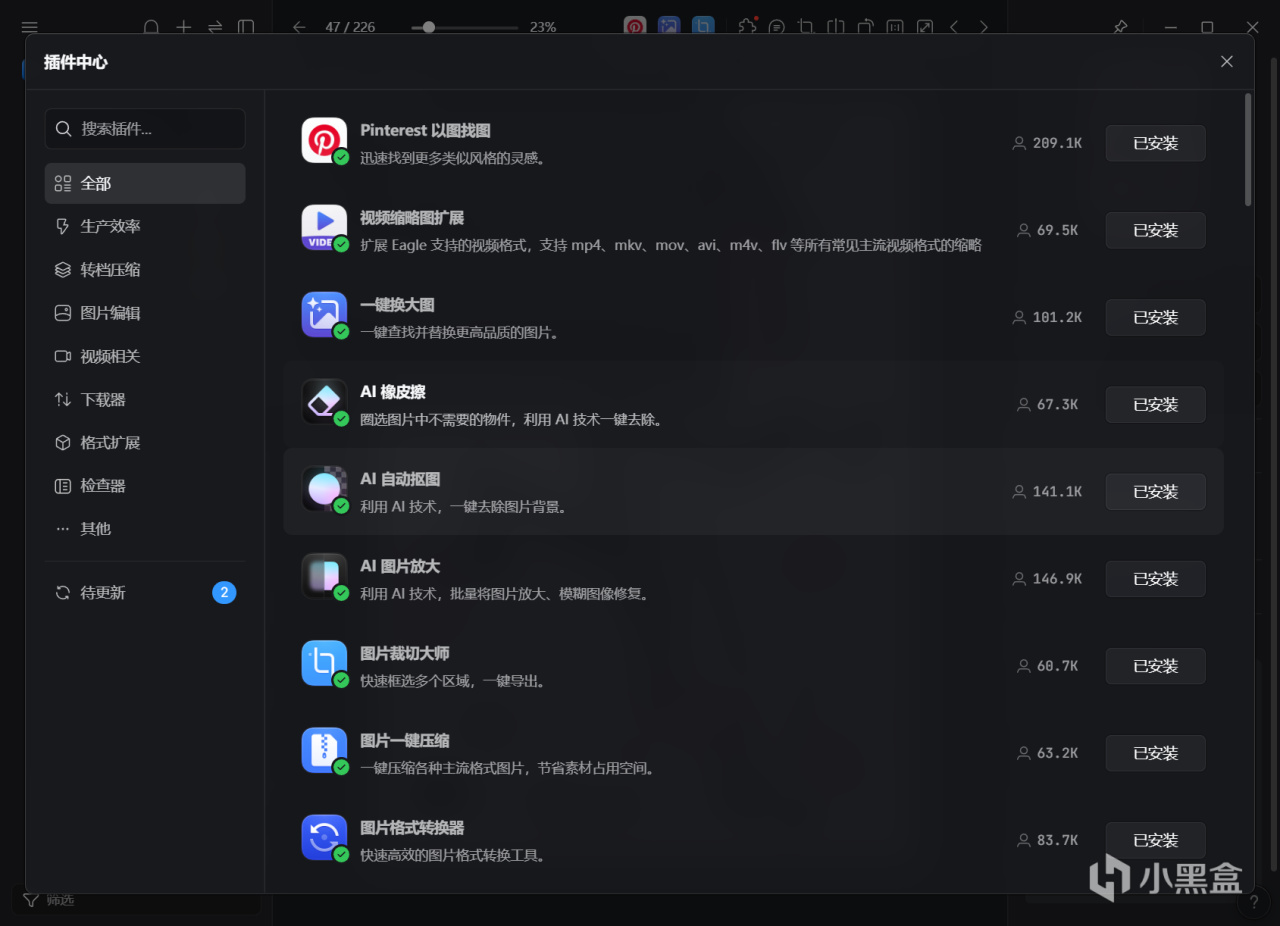Click the "图片格式转换器" plugin title
Viewport: 1280px width, 926px height.
(412, 828)
